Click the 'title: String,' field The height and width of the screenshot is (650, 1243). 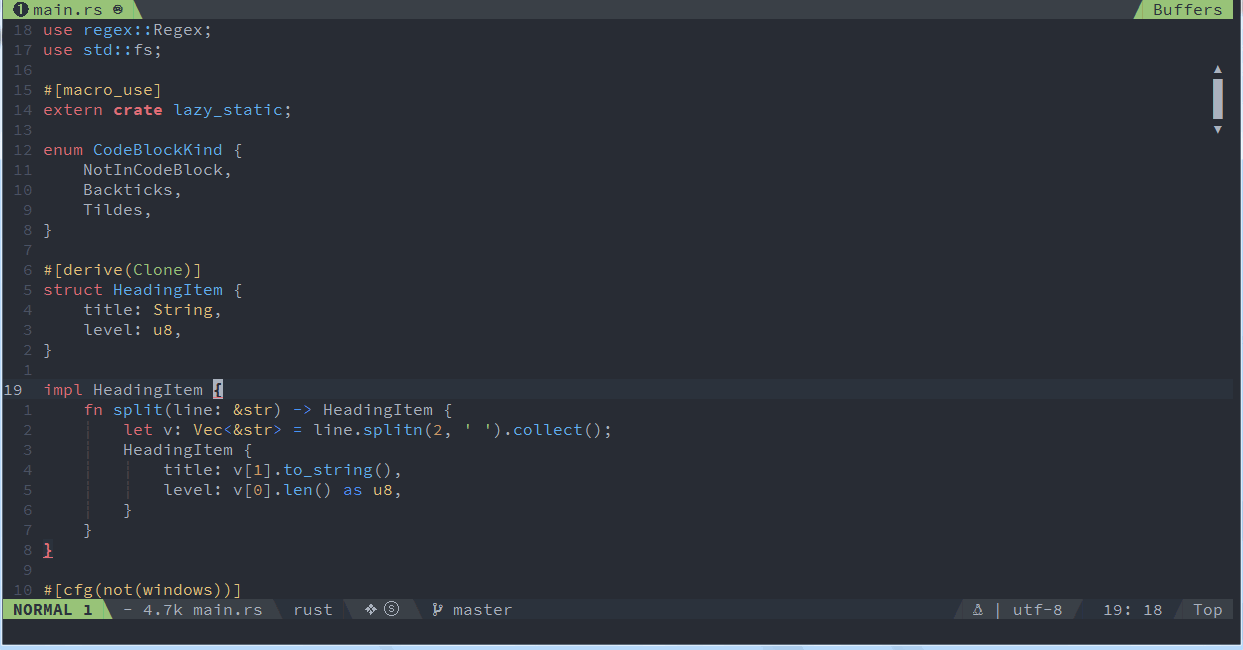[153, 310]
